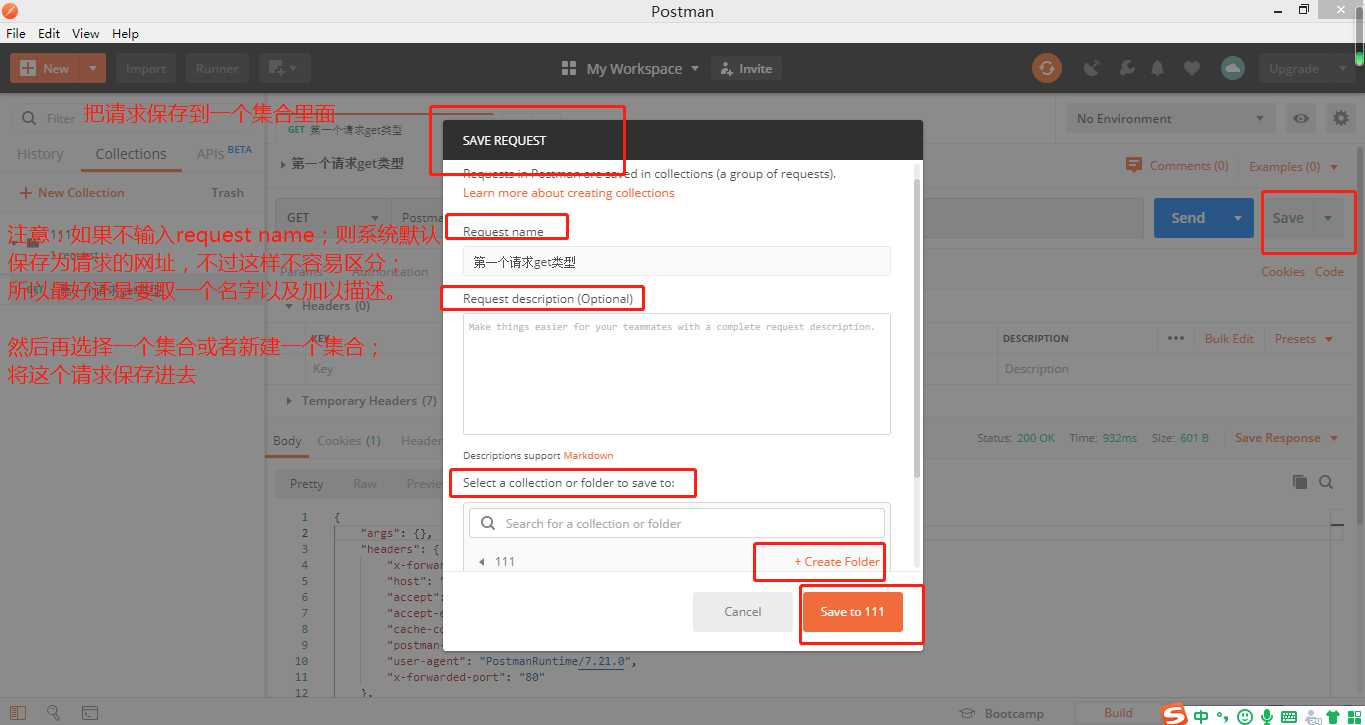Open the wrench settings icon
The image size is (1365, 725).
1126,68
